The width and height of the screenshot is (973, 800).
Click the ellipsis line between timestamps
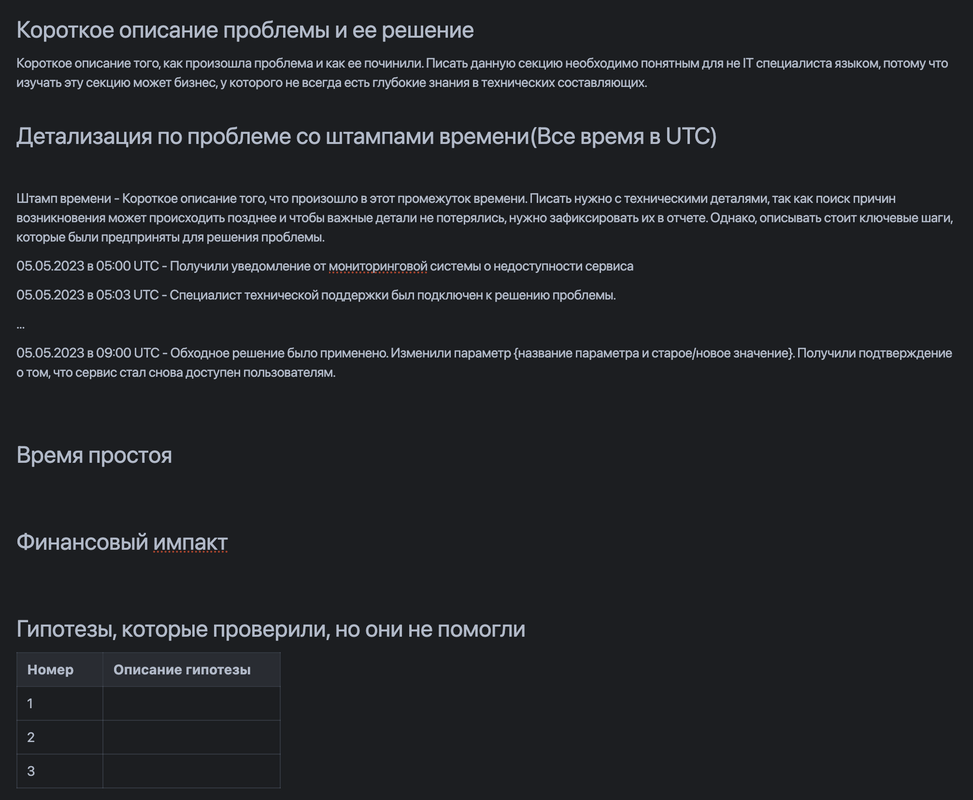pos(20,325)
